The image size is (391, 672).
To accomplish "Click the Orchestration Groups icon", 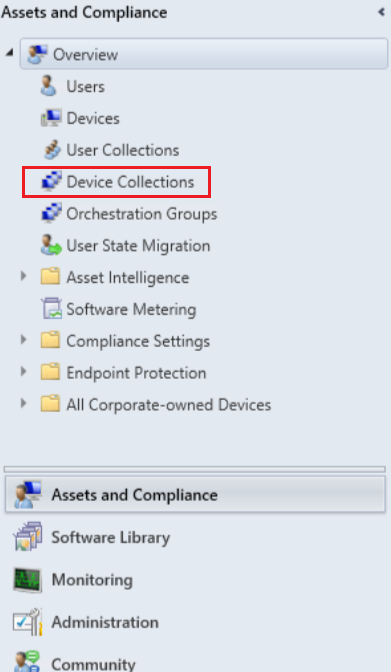I will [x=51, y=213].
